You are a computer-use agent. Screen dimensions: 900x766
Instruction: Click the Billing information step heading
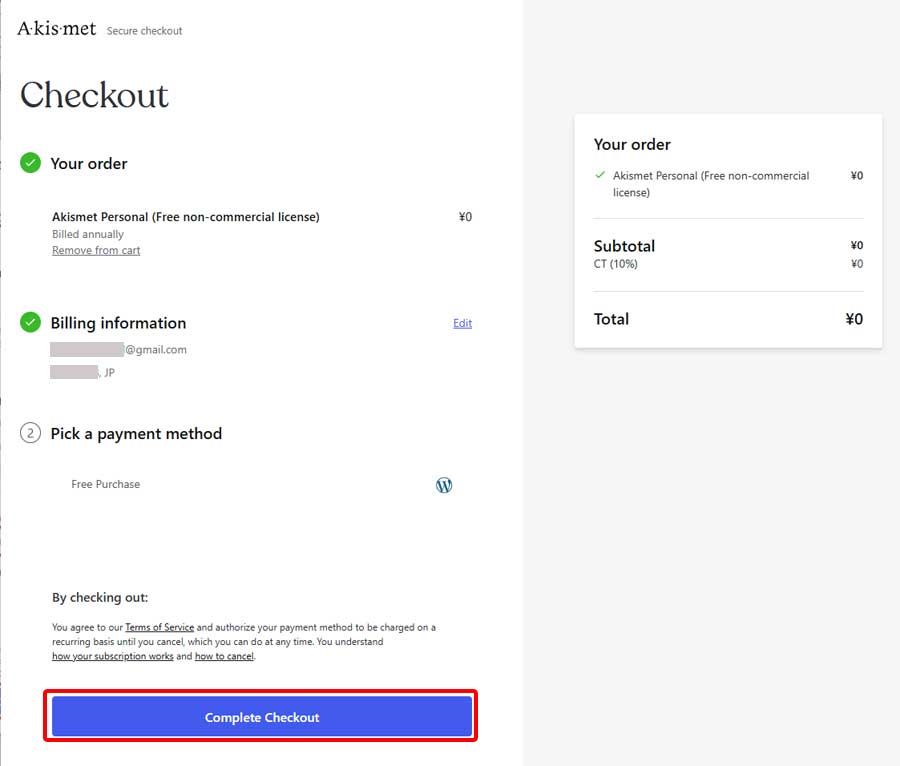(118, 323)
